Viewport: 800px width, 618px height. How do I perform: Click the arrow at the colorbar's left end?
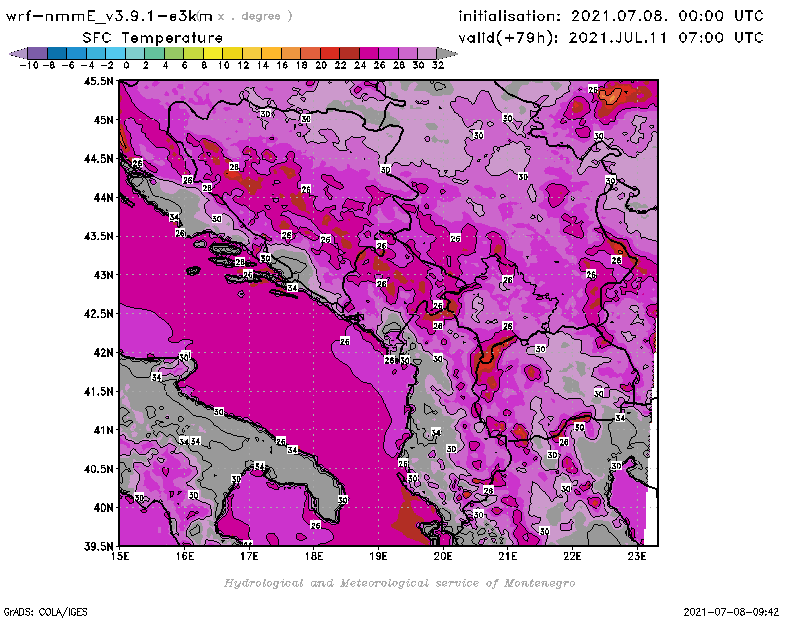18,54
